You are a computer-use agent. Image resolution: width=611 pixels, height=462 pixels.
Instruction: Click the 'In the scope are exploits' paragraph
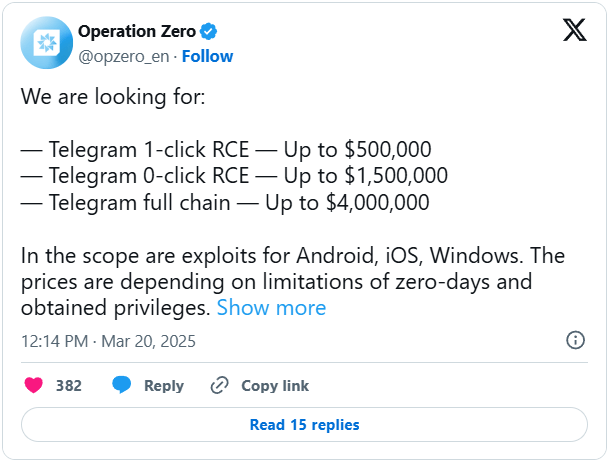point(293,282)
